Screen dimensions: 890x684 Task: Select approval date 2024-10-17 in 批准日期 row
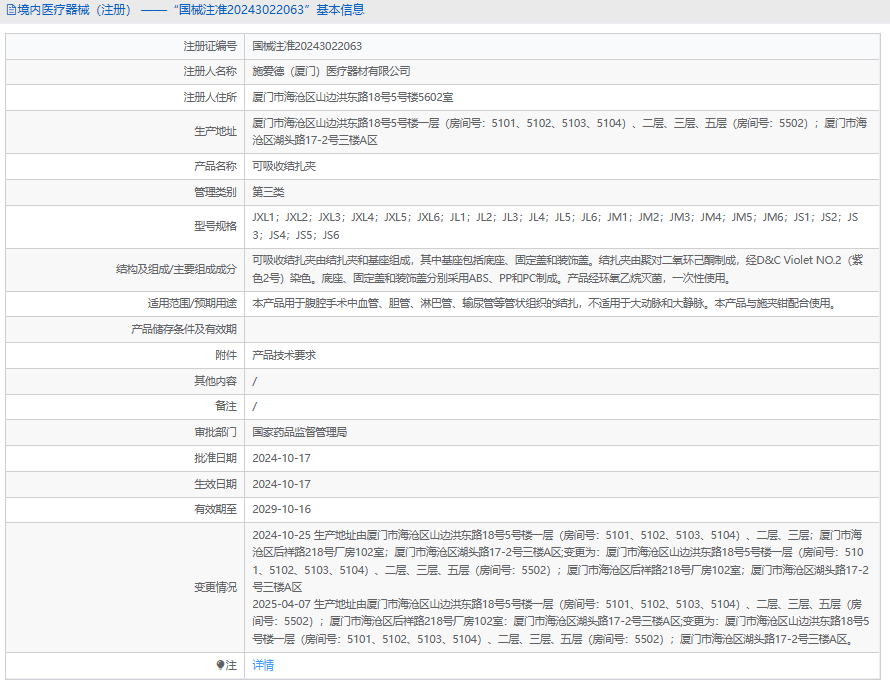click(x=282, y=458)
